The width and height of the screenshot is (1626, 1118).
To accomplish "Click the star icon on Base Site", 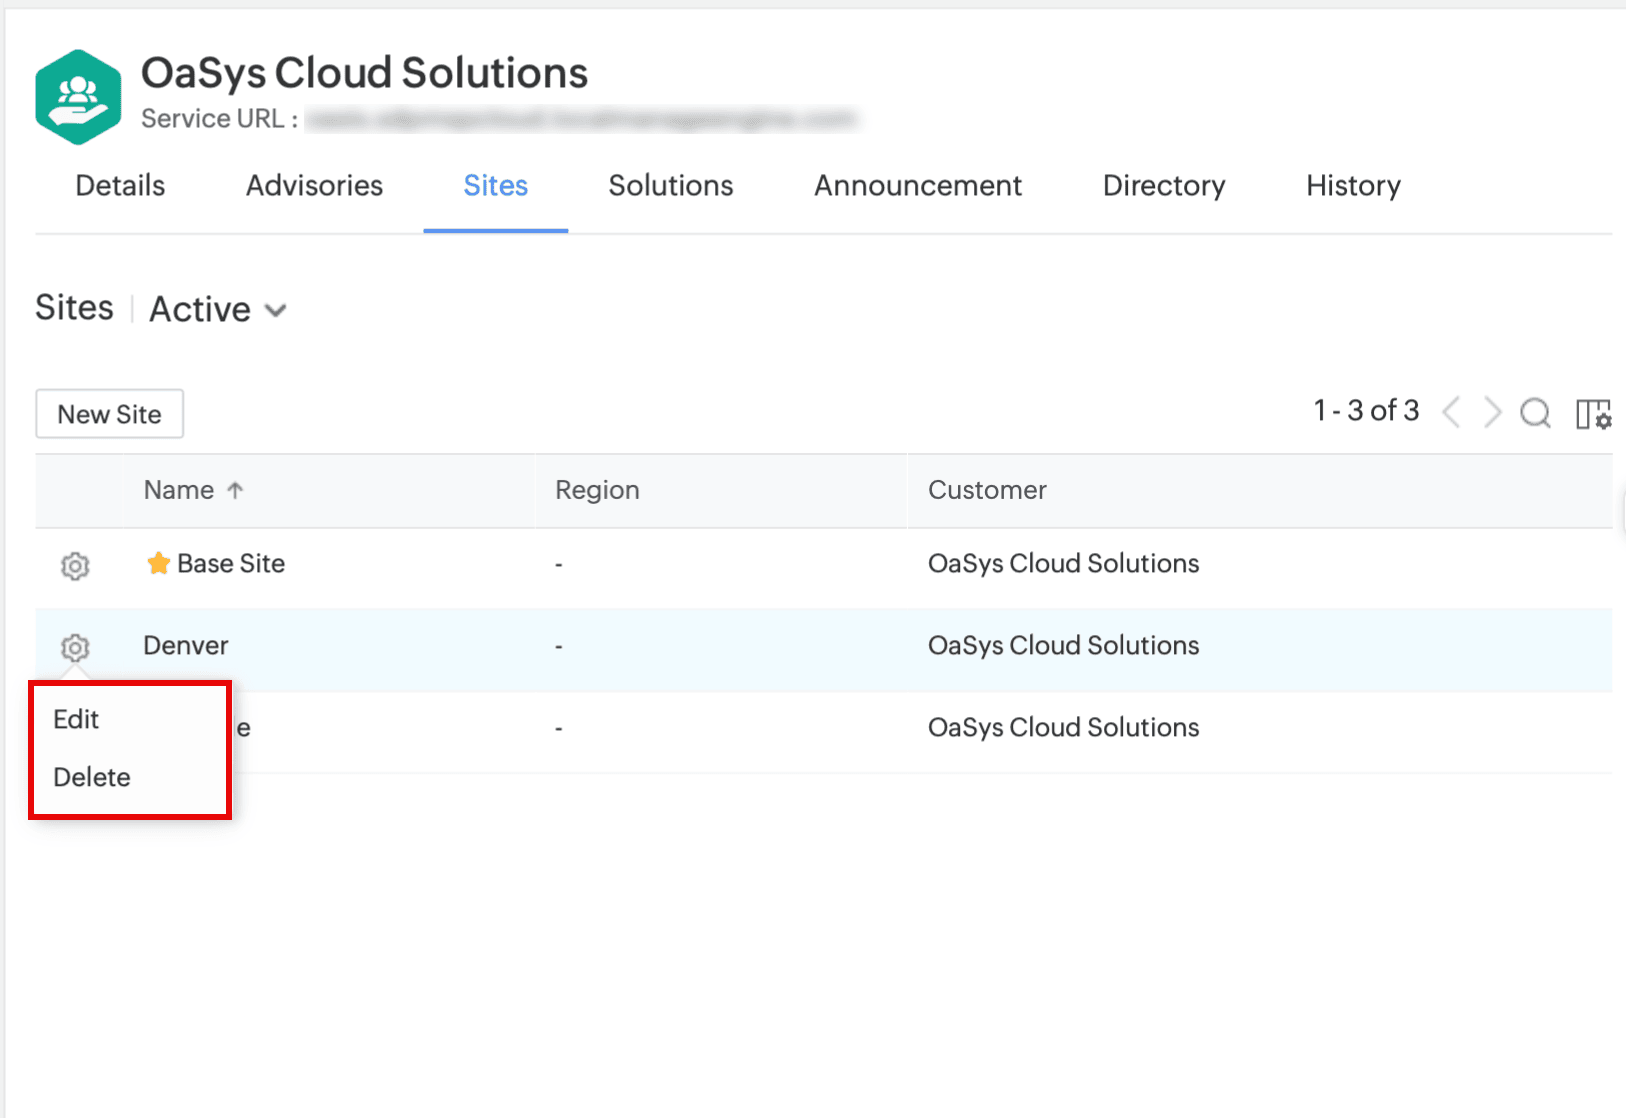I will pos(158,564).
